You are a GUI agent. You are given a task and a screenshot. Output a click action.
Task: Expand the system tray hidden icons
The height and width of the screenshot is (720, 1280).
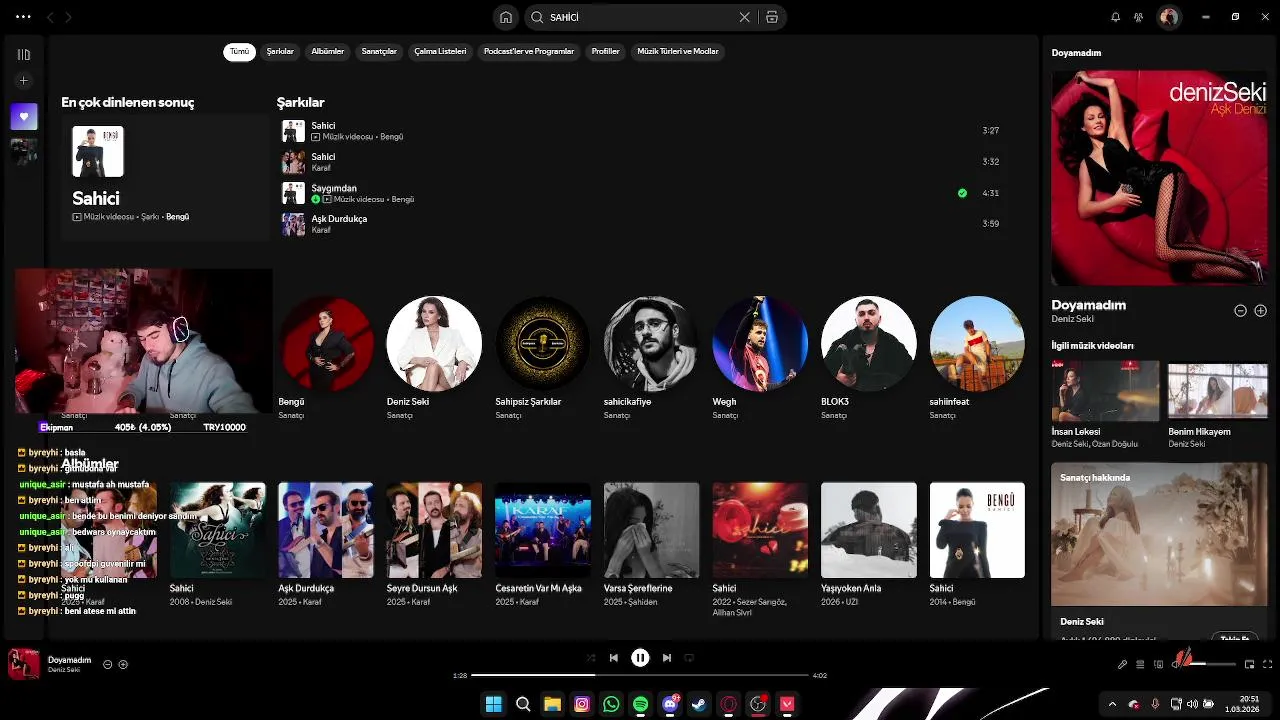click(1112, 704)
